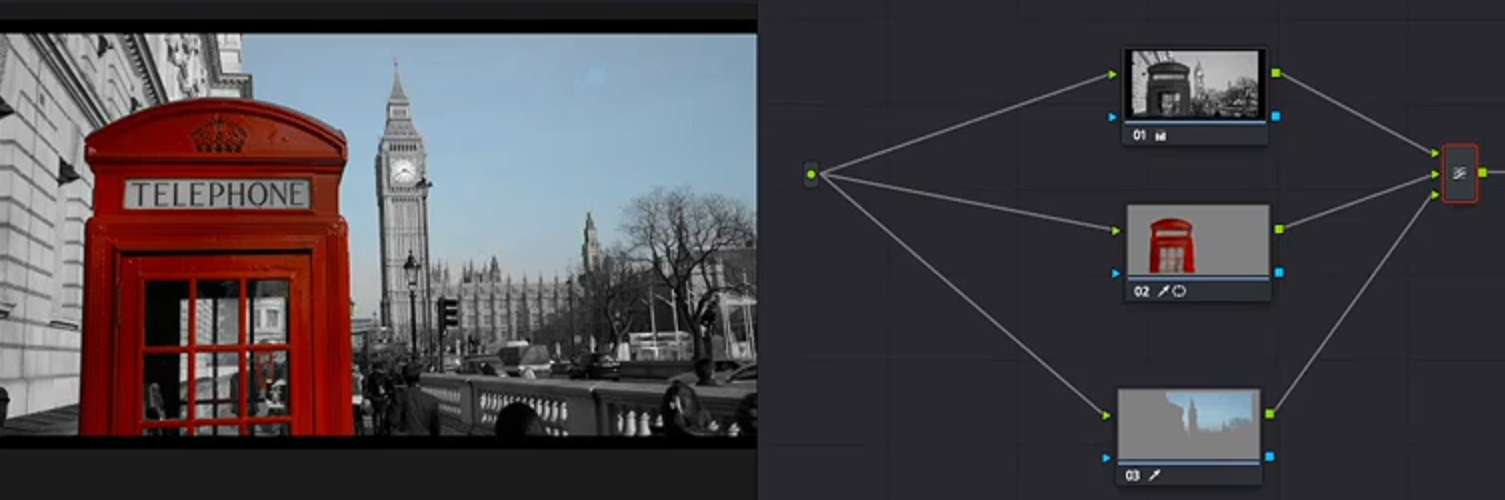Select node 03 blue sky thumbnail
Image resolution: width=1505 pixels, height=500 pixels.
(1188, 425)
